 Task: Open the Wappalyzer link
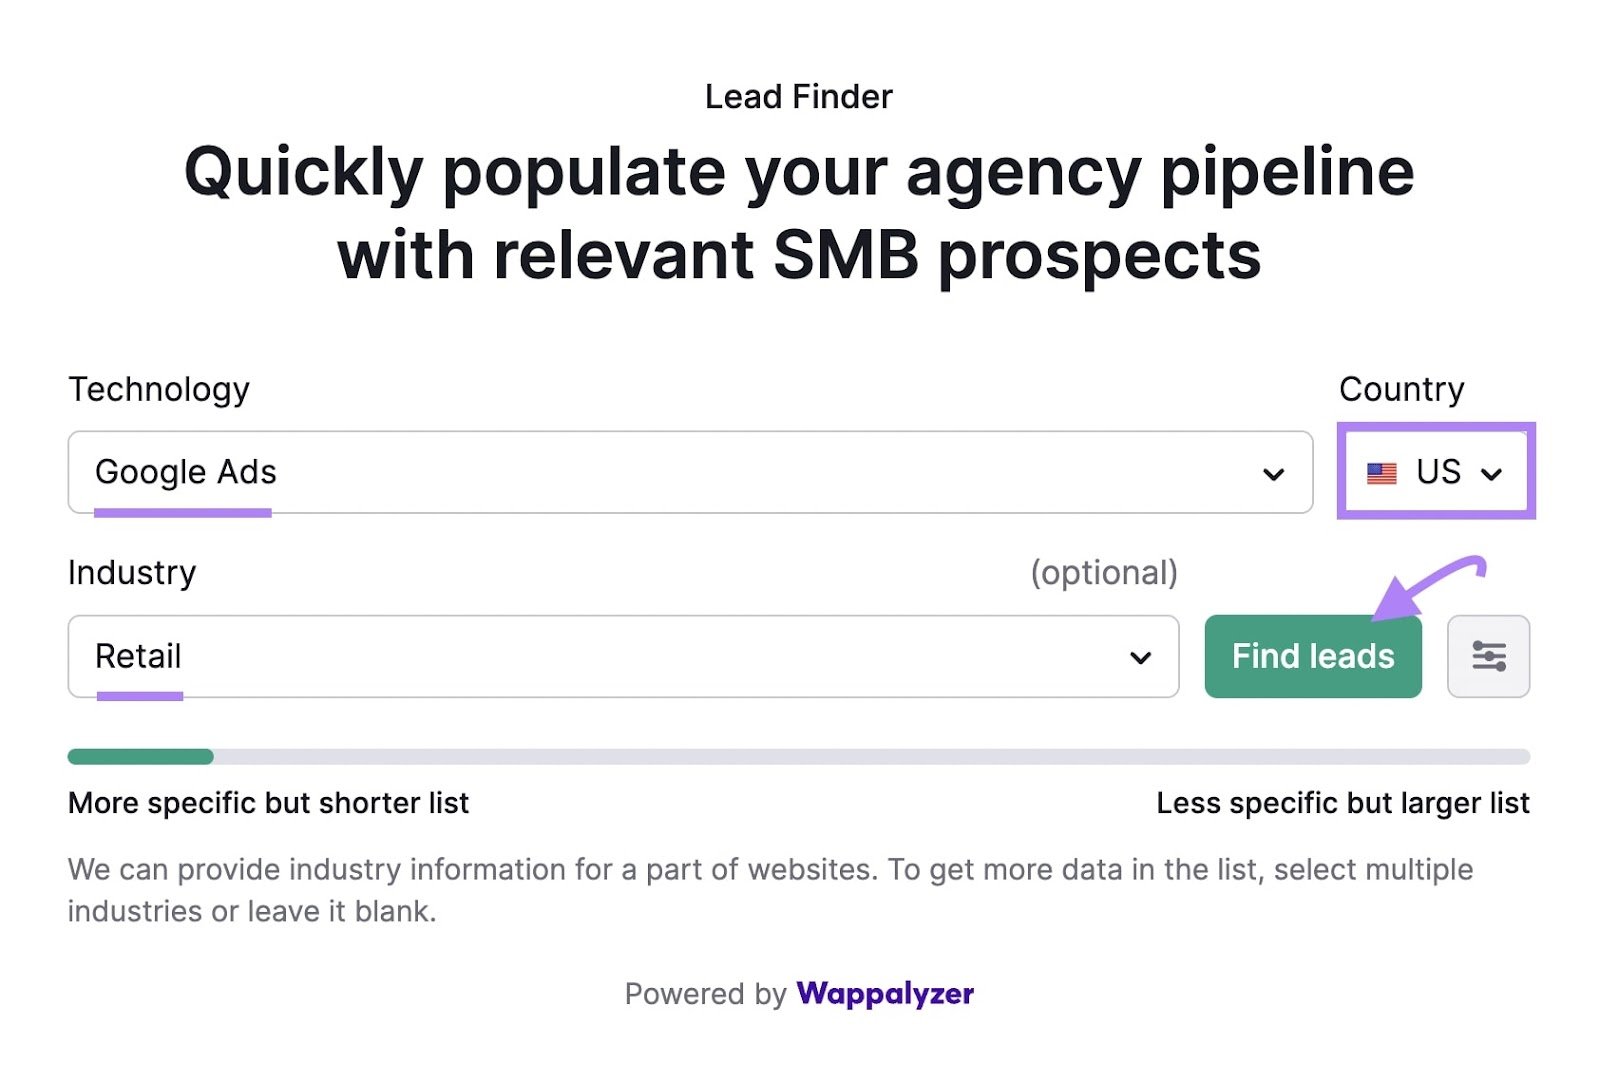[x=884, y=993]
